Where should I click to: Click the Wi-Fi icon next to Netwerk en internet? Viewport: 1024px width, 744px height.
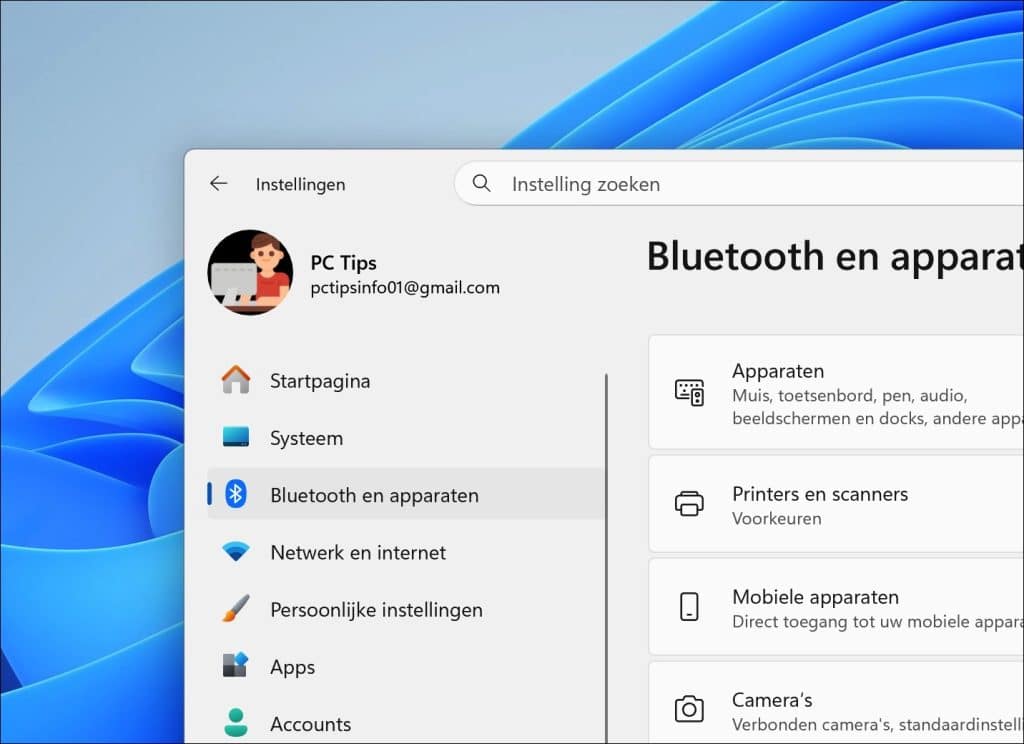pyautogui.click(x=234, y=551)
